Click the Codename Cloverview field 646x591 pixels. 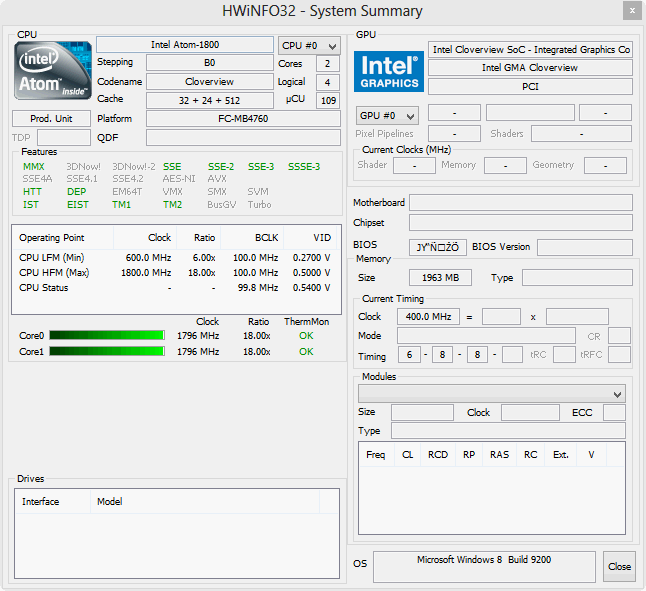[x=209, y=82]
